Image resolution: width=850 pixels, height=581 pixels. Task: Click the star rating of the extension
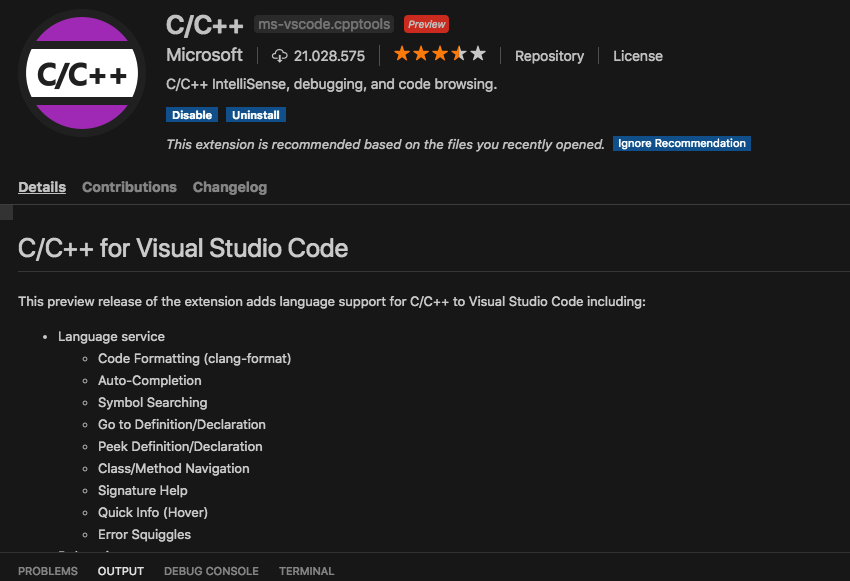(440, 54)
